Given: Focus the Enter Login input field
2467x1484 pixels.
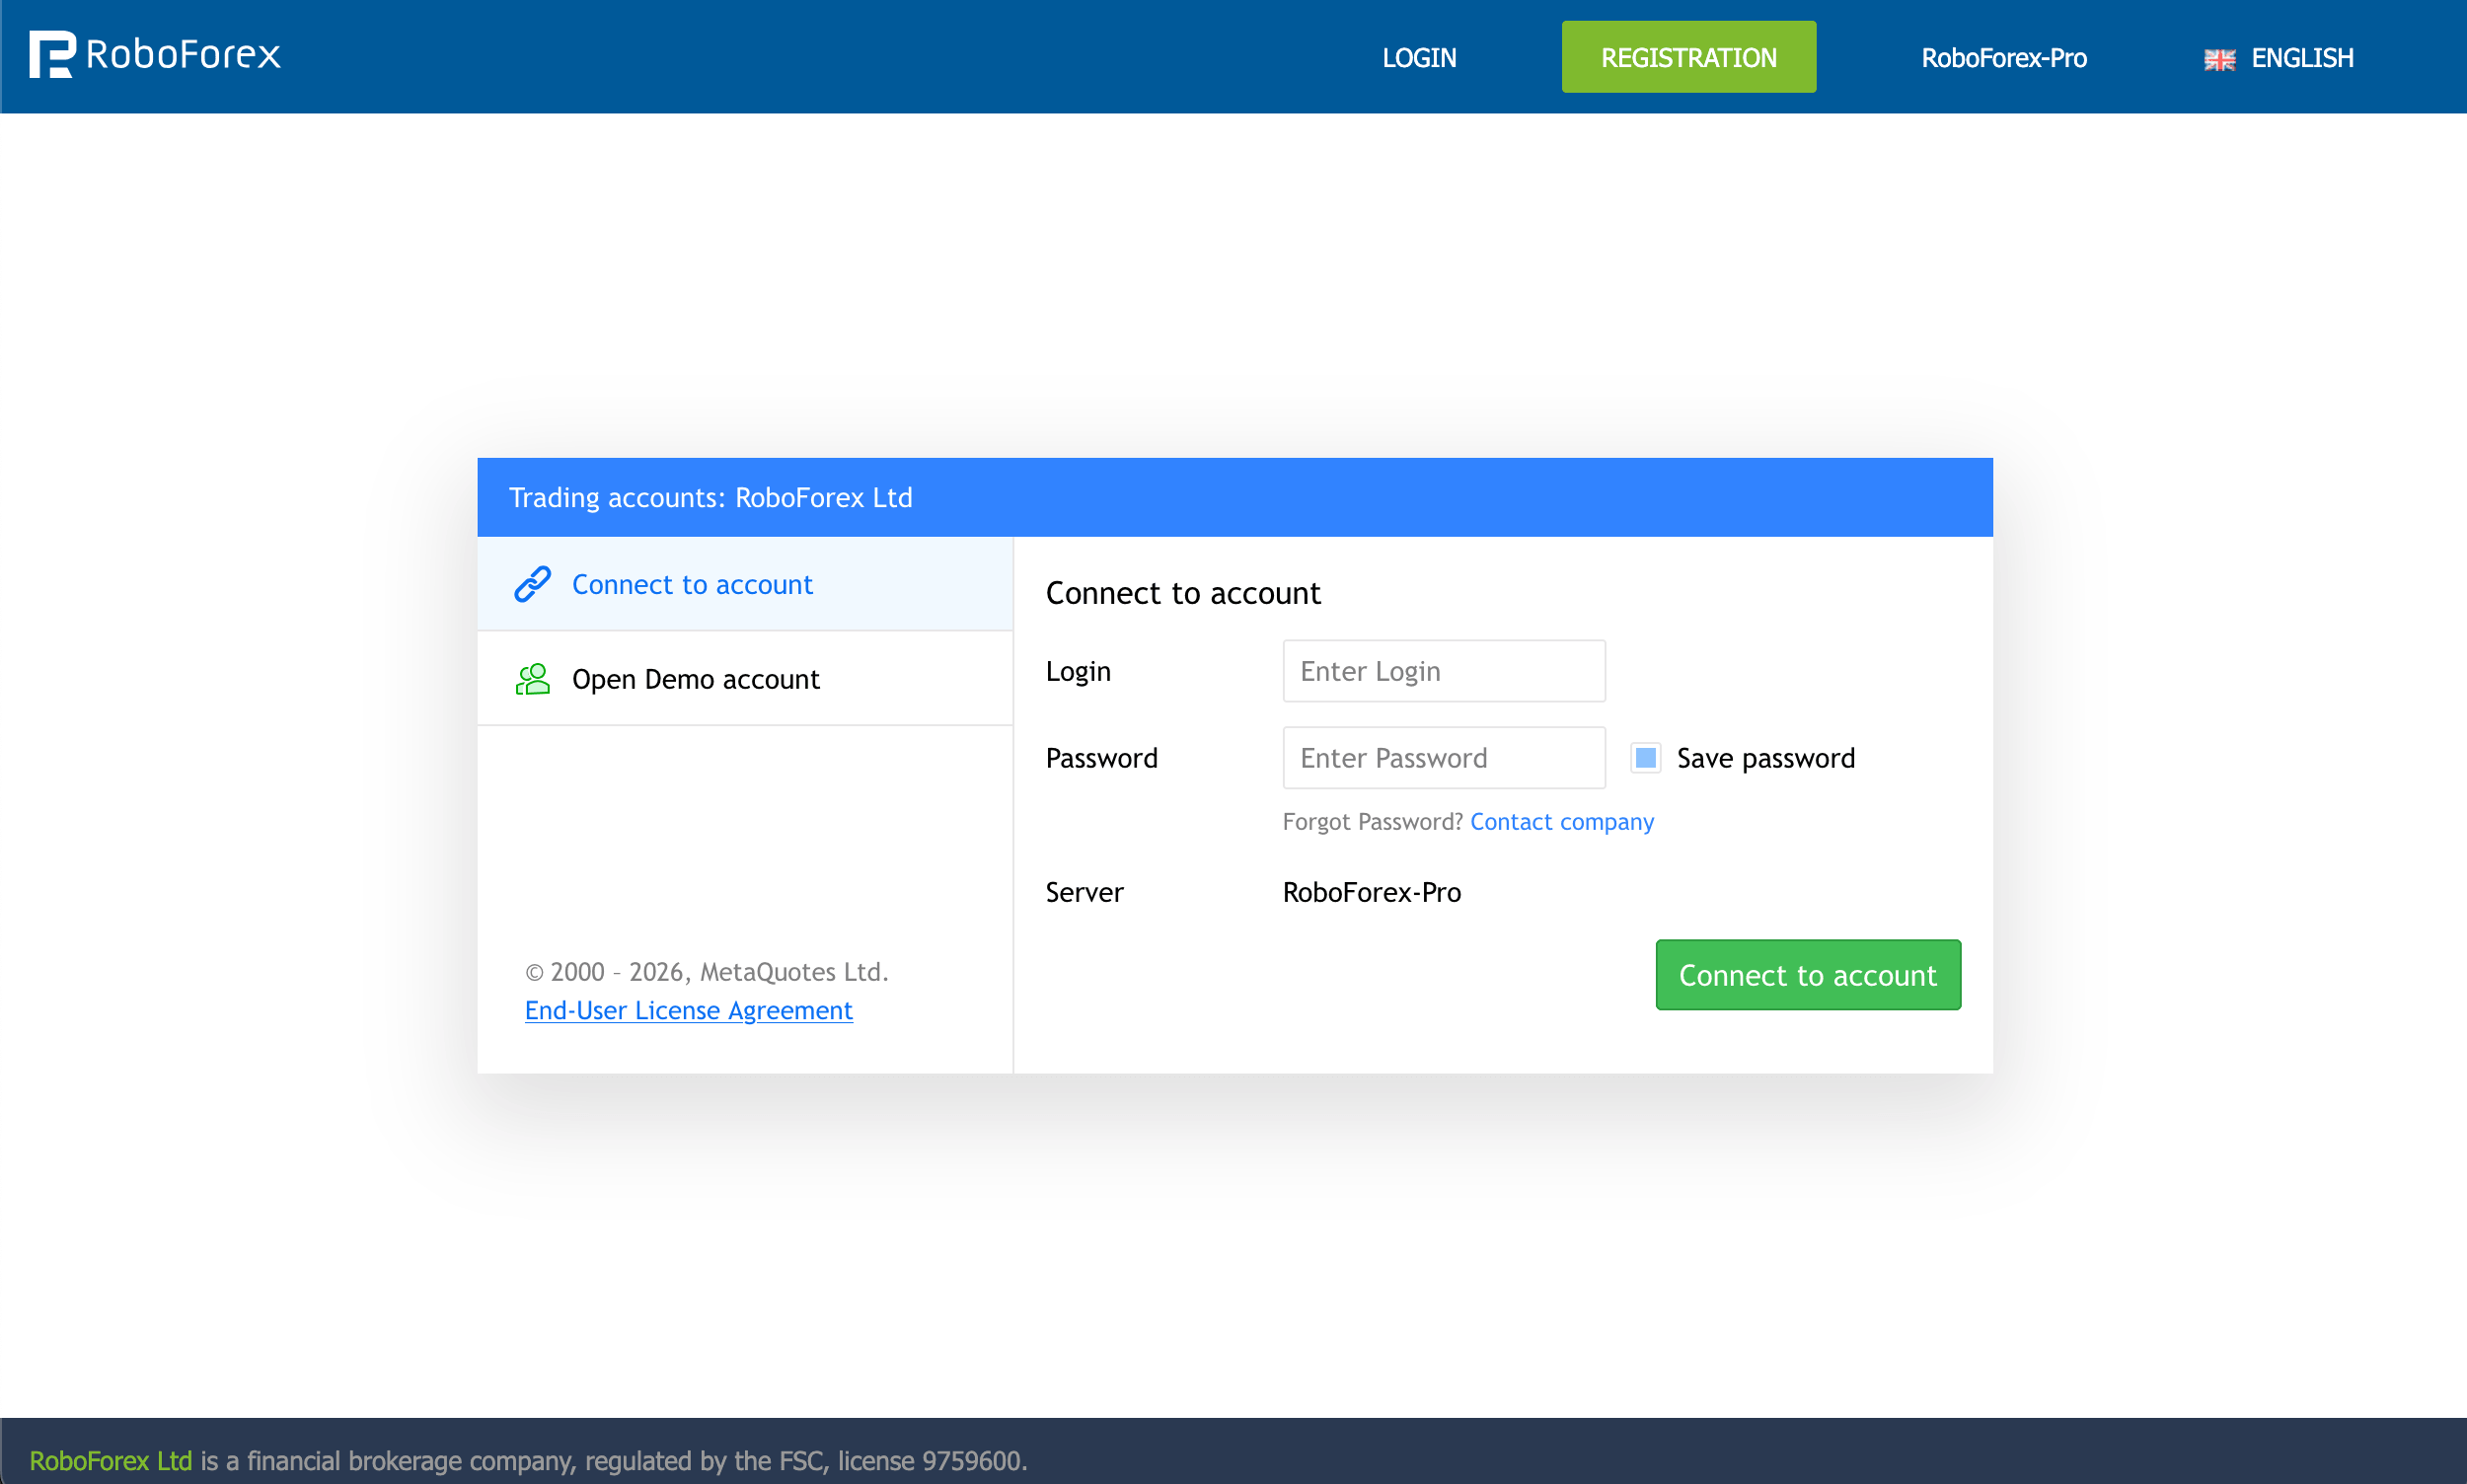Looking at the screenshot, I should pos(1444,671).
